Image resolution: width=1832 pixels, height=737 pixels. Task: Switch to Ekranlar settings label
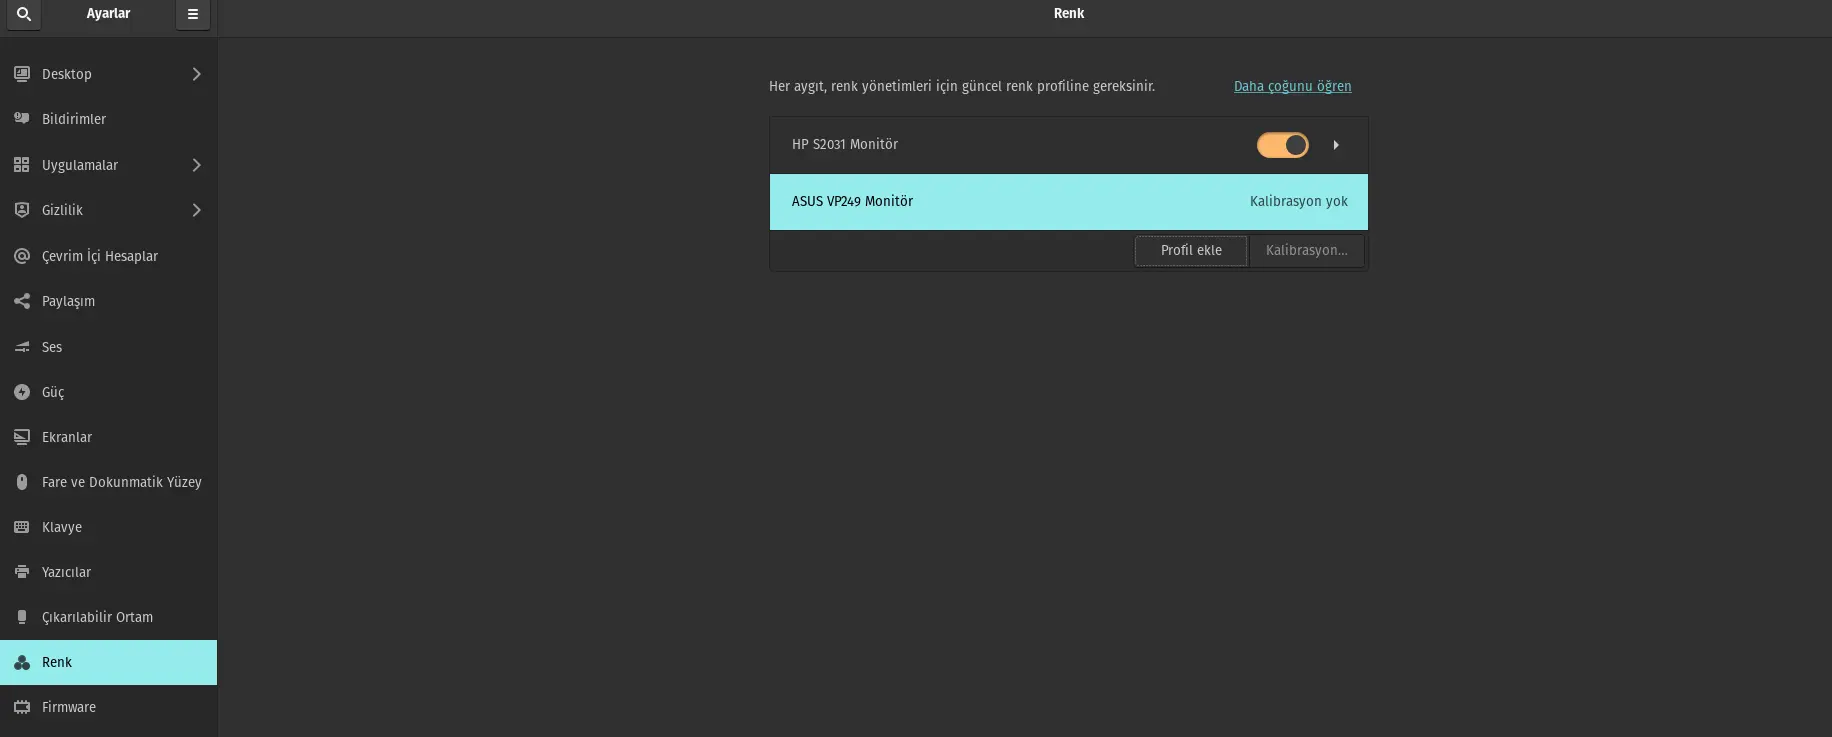pyautogui.click(x=67, y=437)
